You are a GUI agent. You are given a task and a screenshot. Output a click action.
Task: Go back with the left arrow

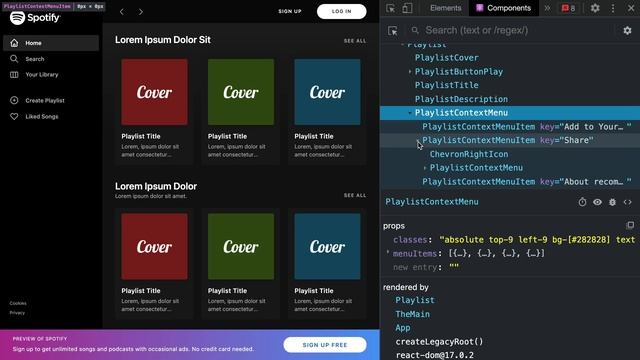tap(122, 12)
